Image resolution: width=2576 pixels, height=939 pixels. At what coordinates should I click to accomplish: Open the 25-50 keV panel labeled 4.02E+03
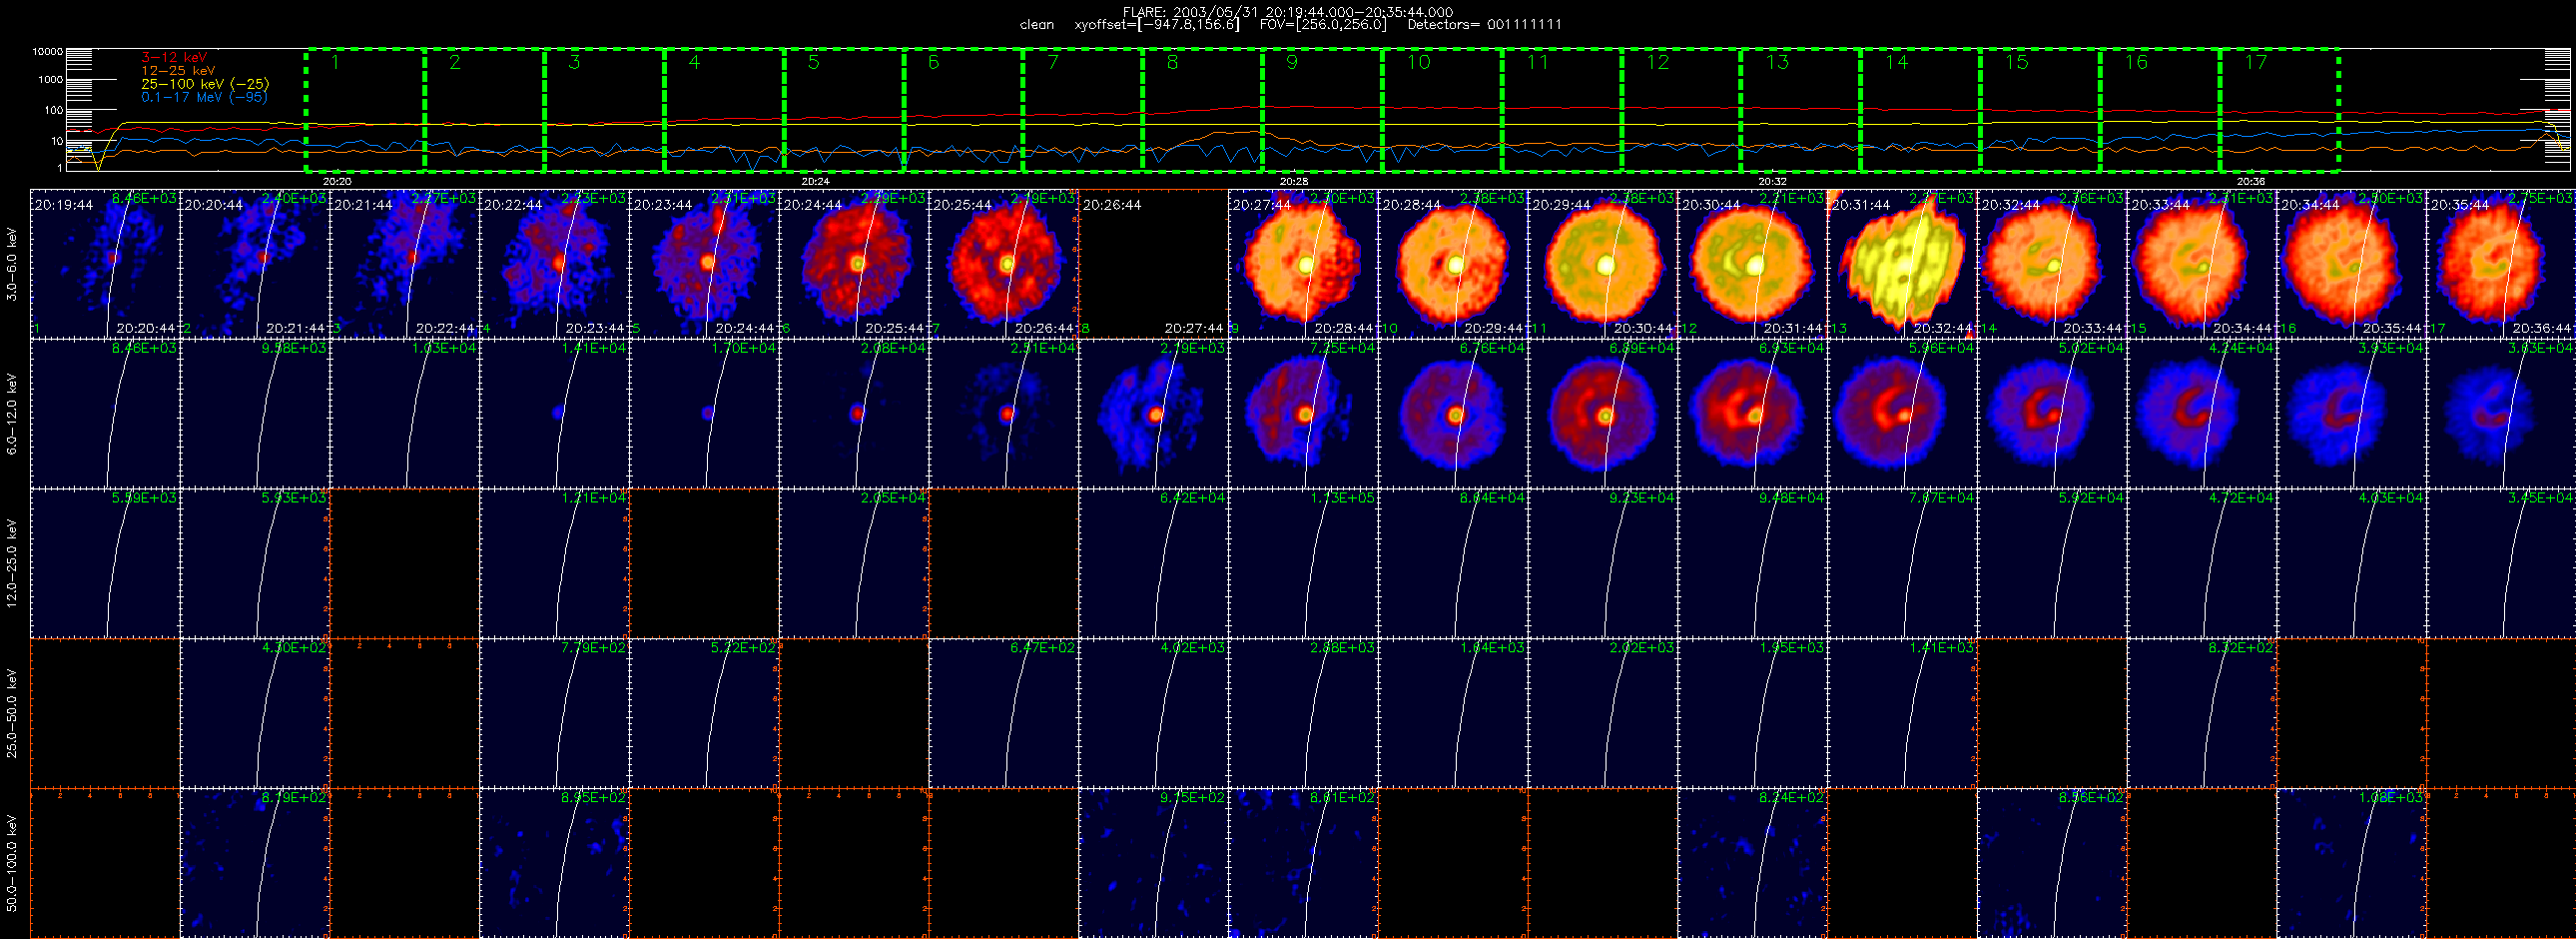tap(1153, 713)
